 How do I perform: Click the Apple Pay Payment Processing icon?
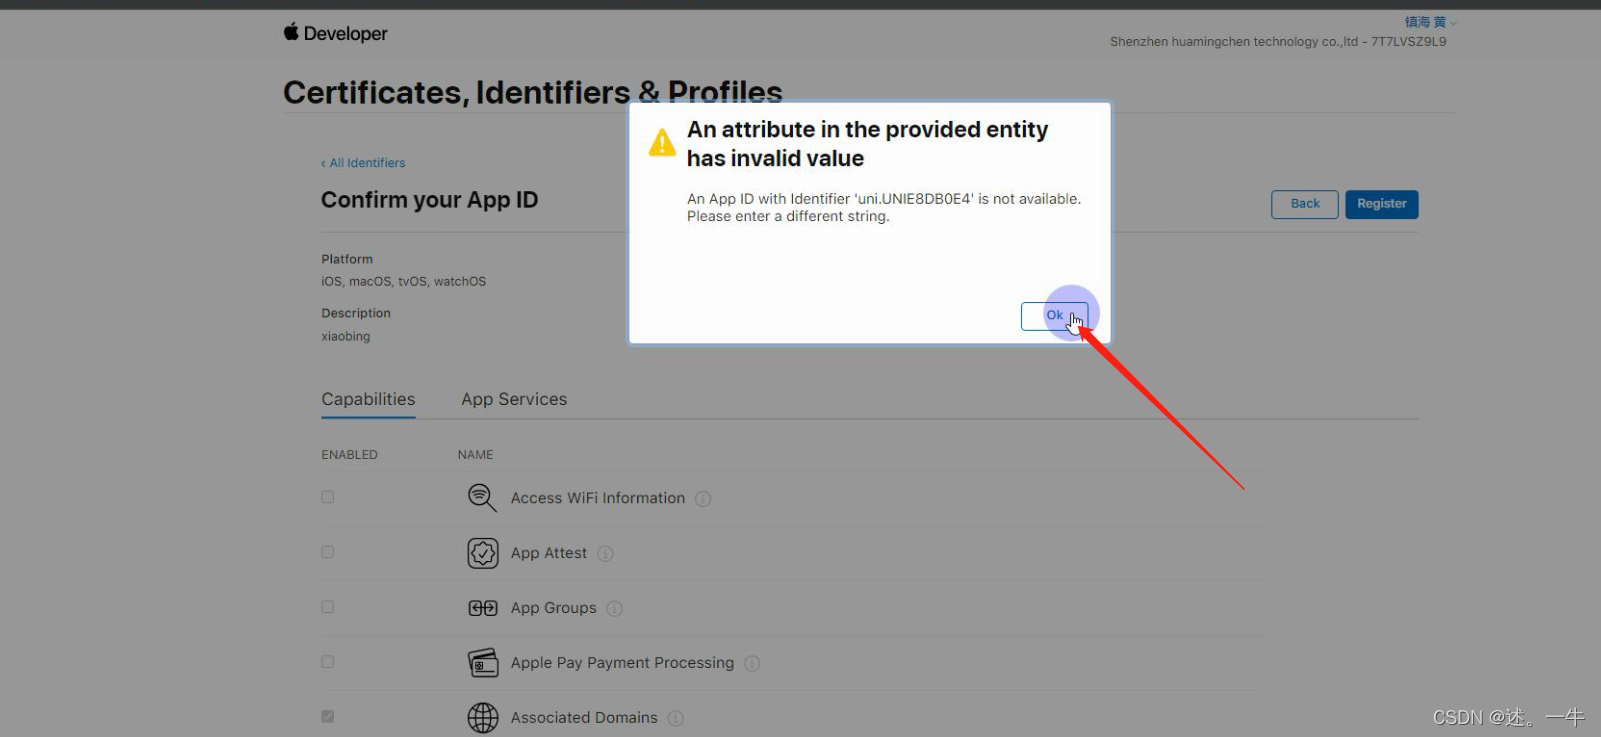pos(483,663)
